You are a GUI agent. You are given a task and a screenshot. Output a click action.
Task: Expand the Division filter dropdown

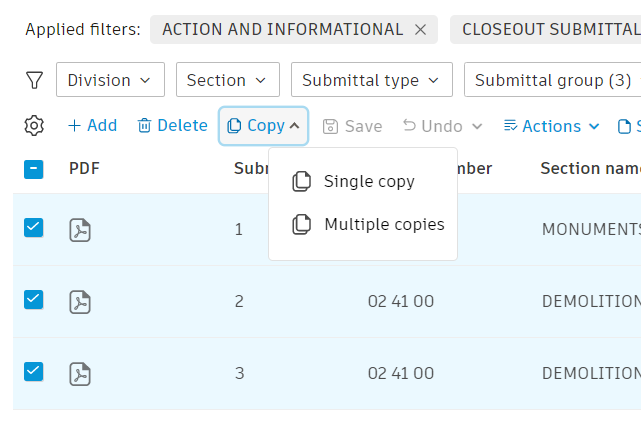pyautogui.click(x=110, y=80)
